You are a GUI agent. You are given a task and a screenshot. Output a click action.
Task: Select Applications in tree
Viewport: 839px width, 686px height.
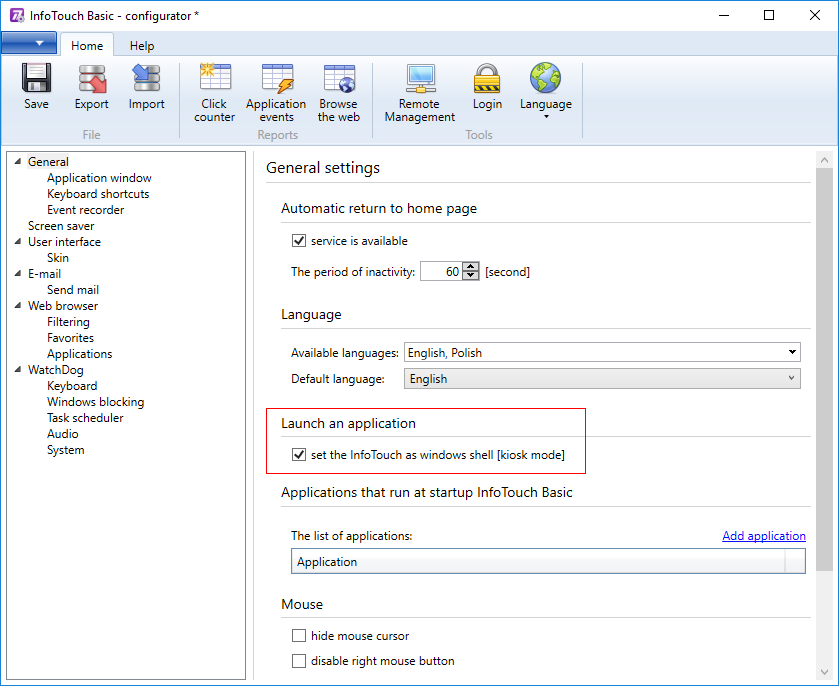pos(79,354)
